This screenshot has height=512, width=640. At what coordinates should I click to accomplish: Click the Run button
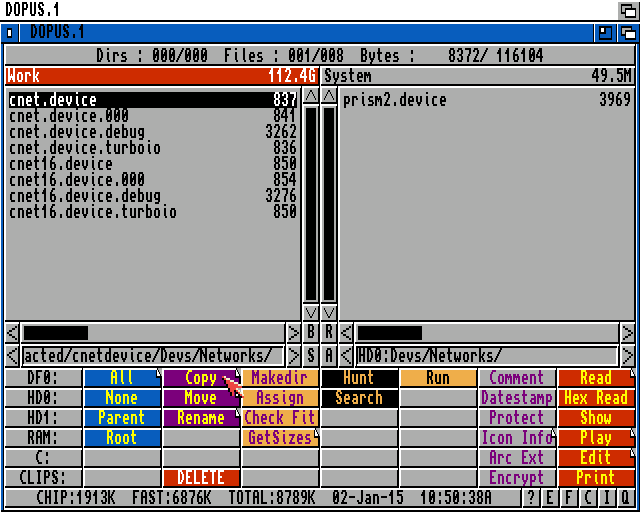point(438,378)
